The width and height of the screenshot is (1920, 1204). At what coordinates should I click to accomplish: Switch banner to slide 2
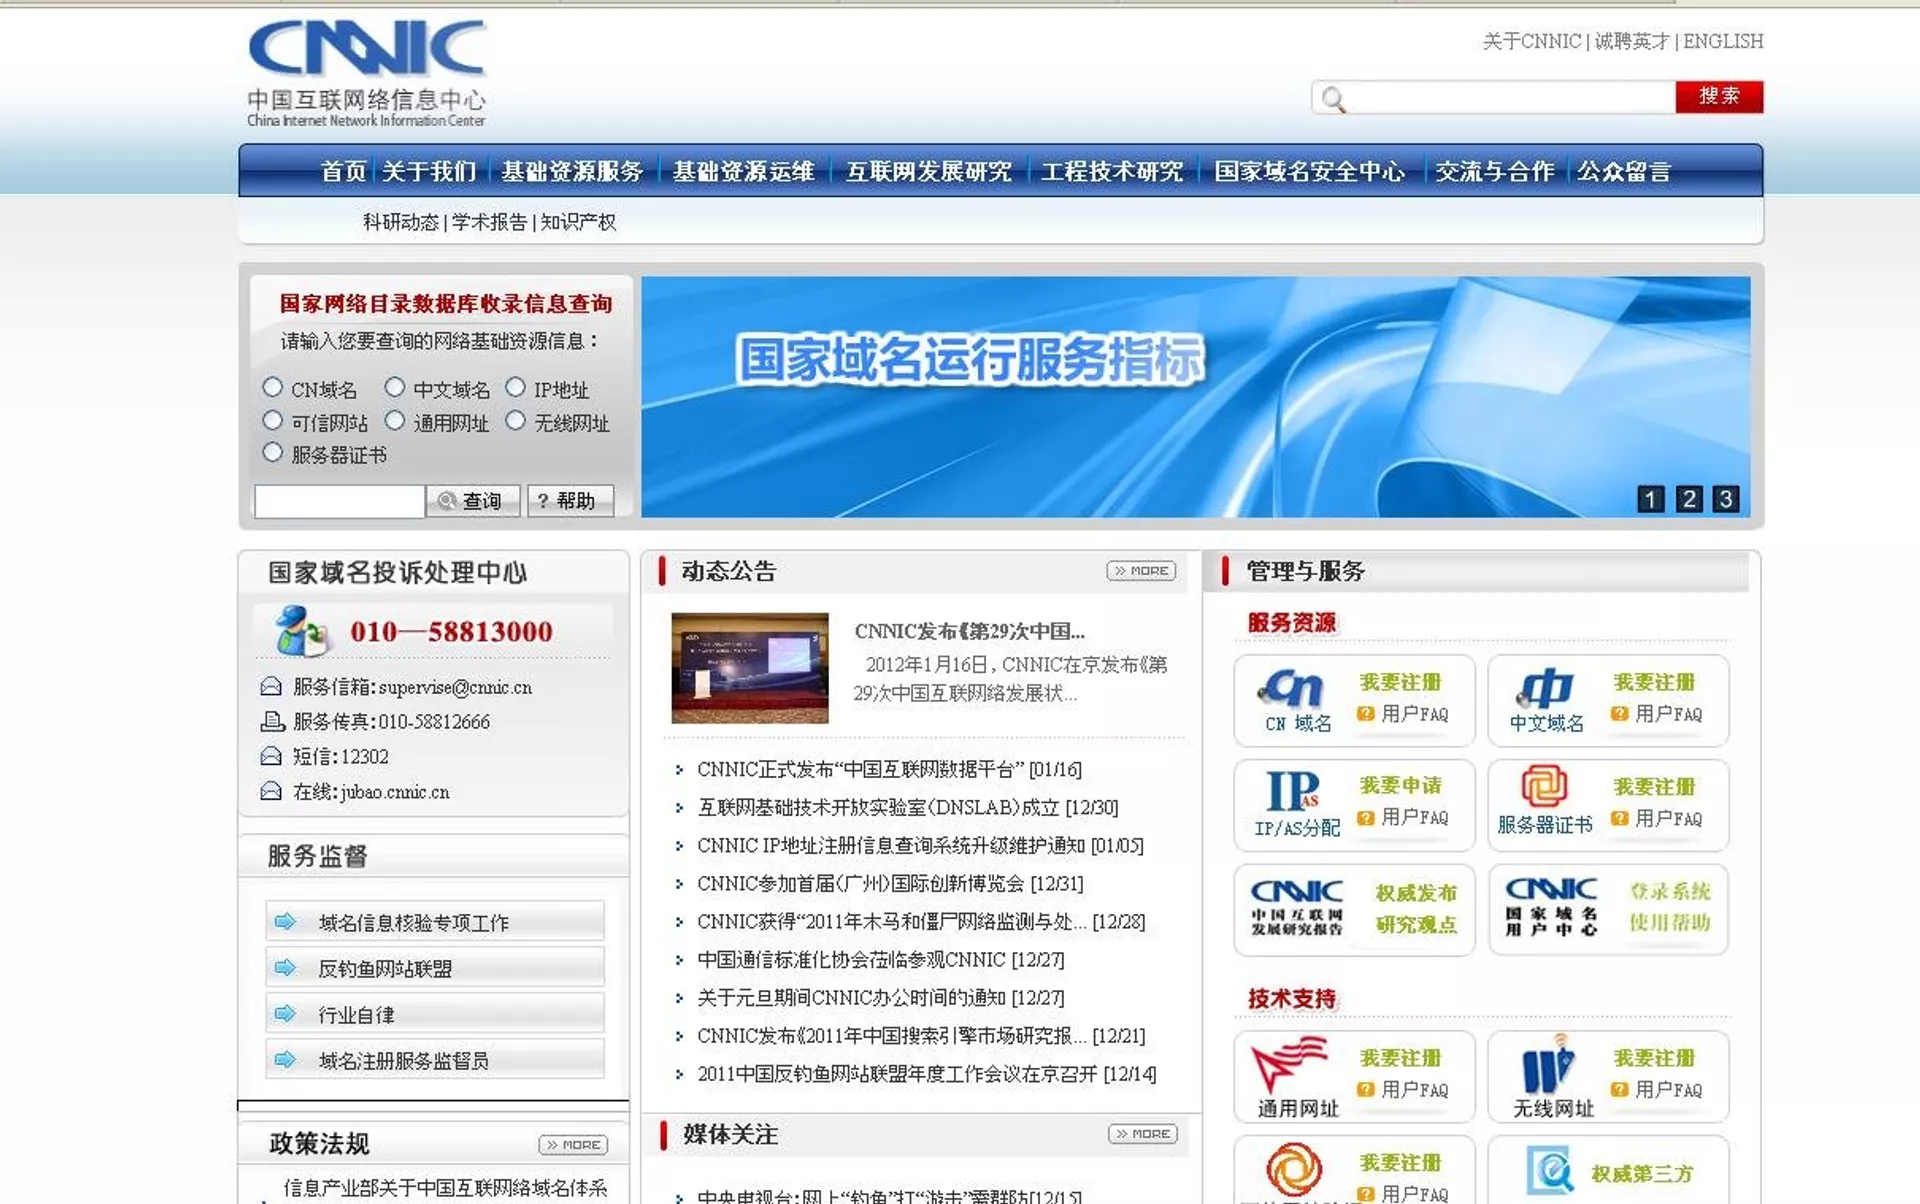pyautogui.click(x=1689, y=499)
